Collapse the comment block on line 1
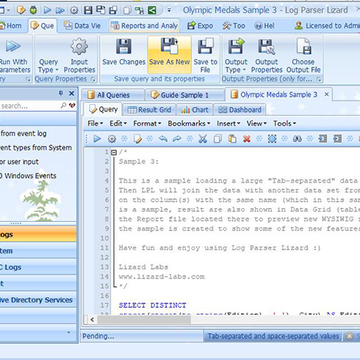The width and height of the screenshot is (360, 360). tap(114, 152)
